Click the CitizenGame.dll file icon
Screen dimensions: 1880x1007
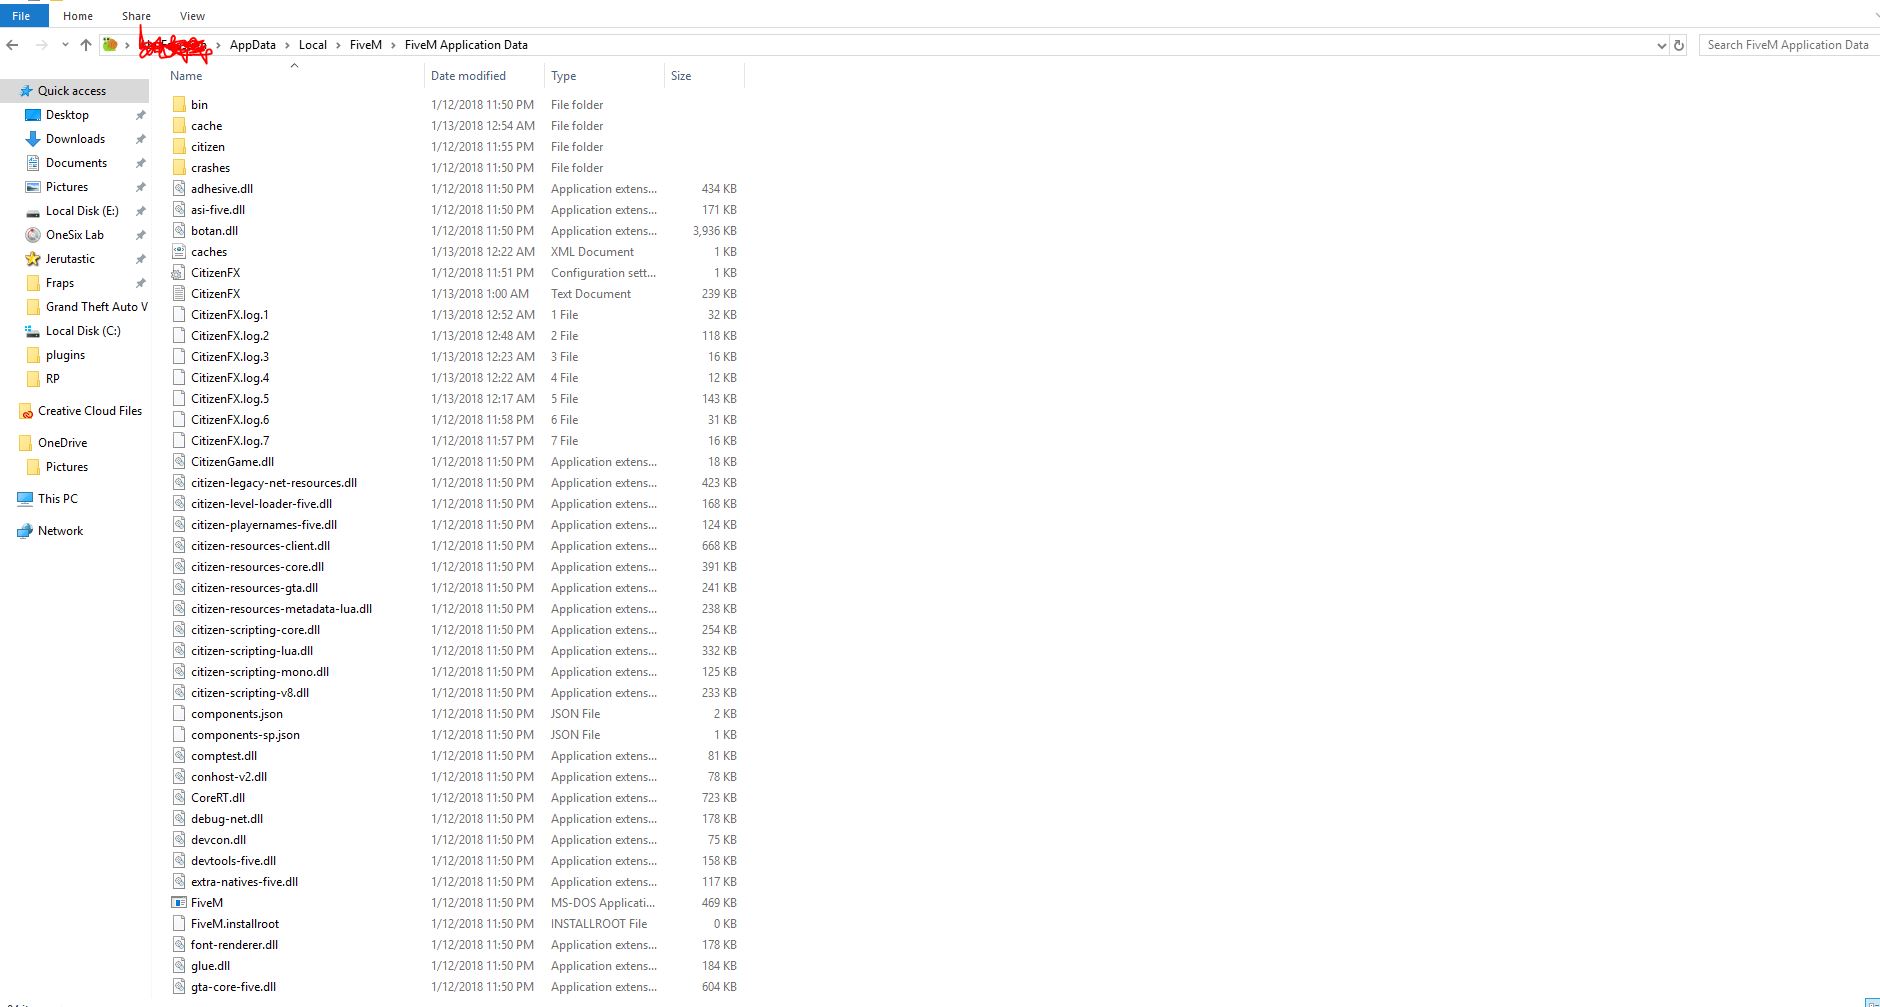(x=179, y=461)
